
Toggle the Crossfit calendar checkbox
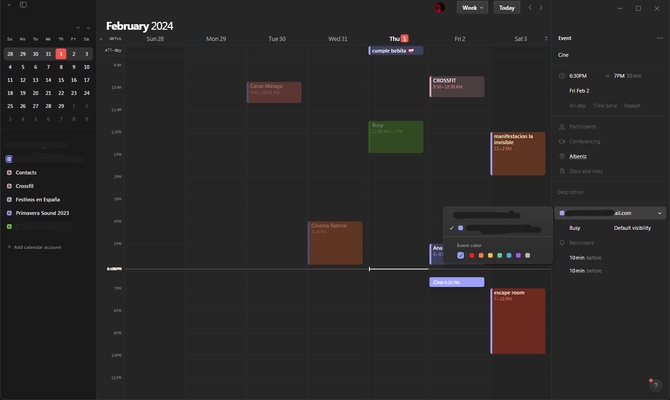[x=9, y=186]
